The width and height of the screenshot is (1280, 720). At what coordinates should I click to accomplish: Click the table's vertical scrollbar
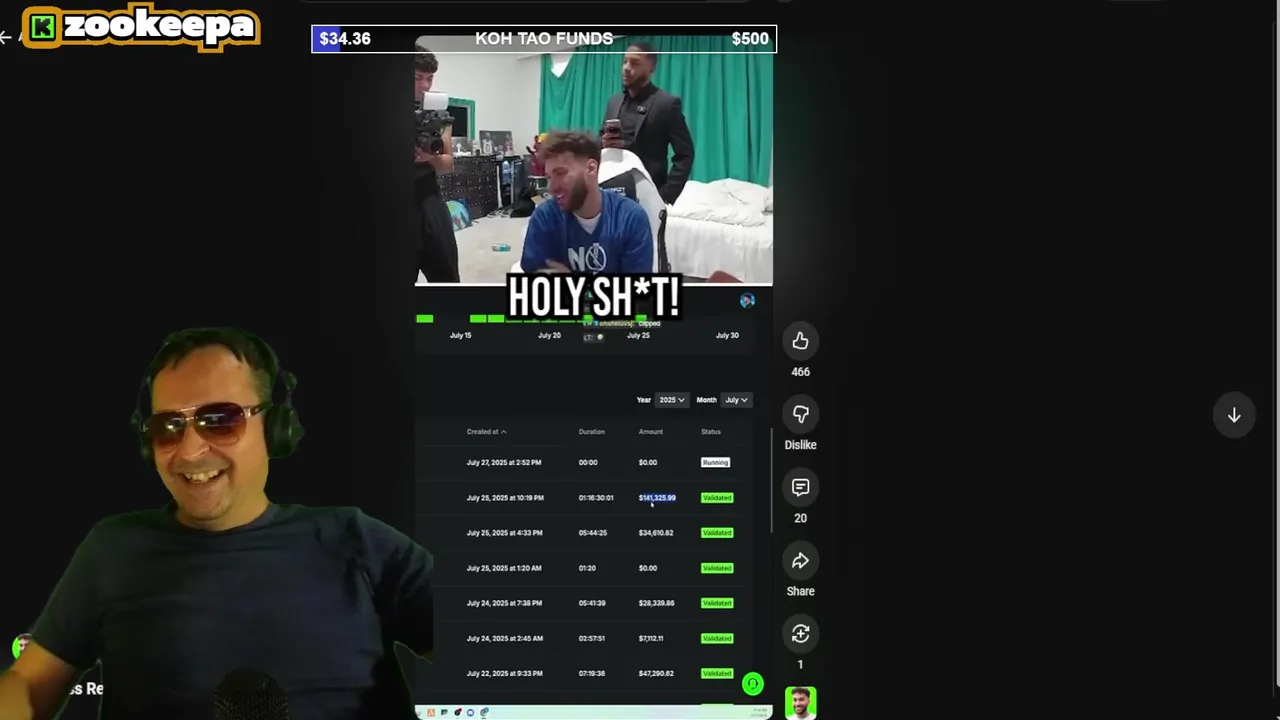coord(770,480)
